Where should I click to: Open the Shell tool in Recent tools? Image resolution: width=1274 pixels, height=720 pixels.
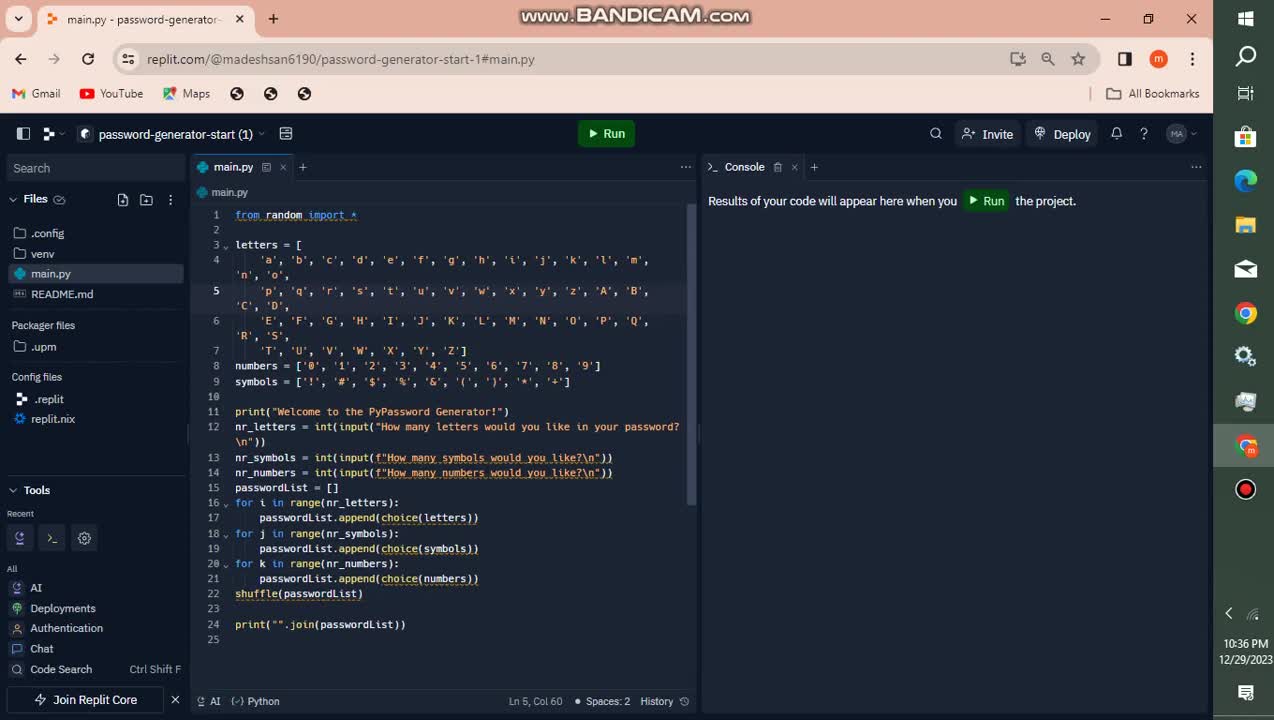coord(52,538)
